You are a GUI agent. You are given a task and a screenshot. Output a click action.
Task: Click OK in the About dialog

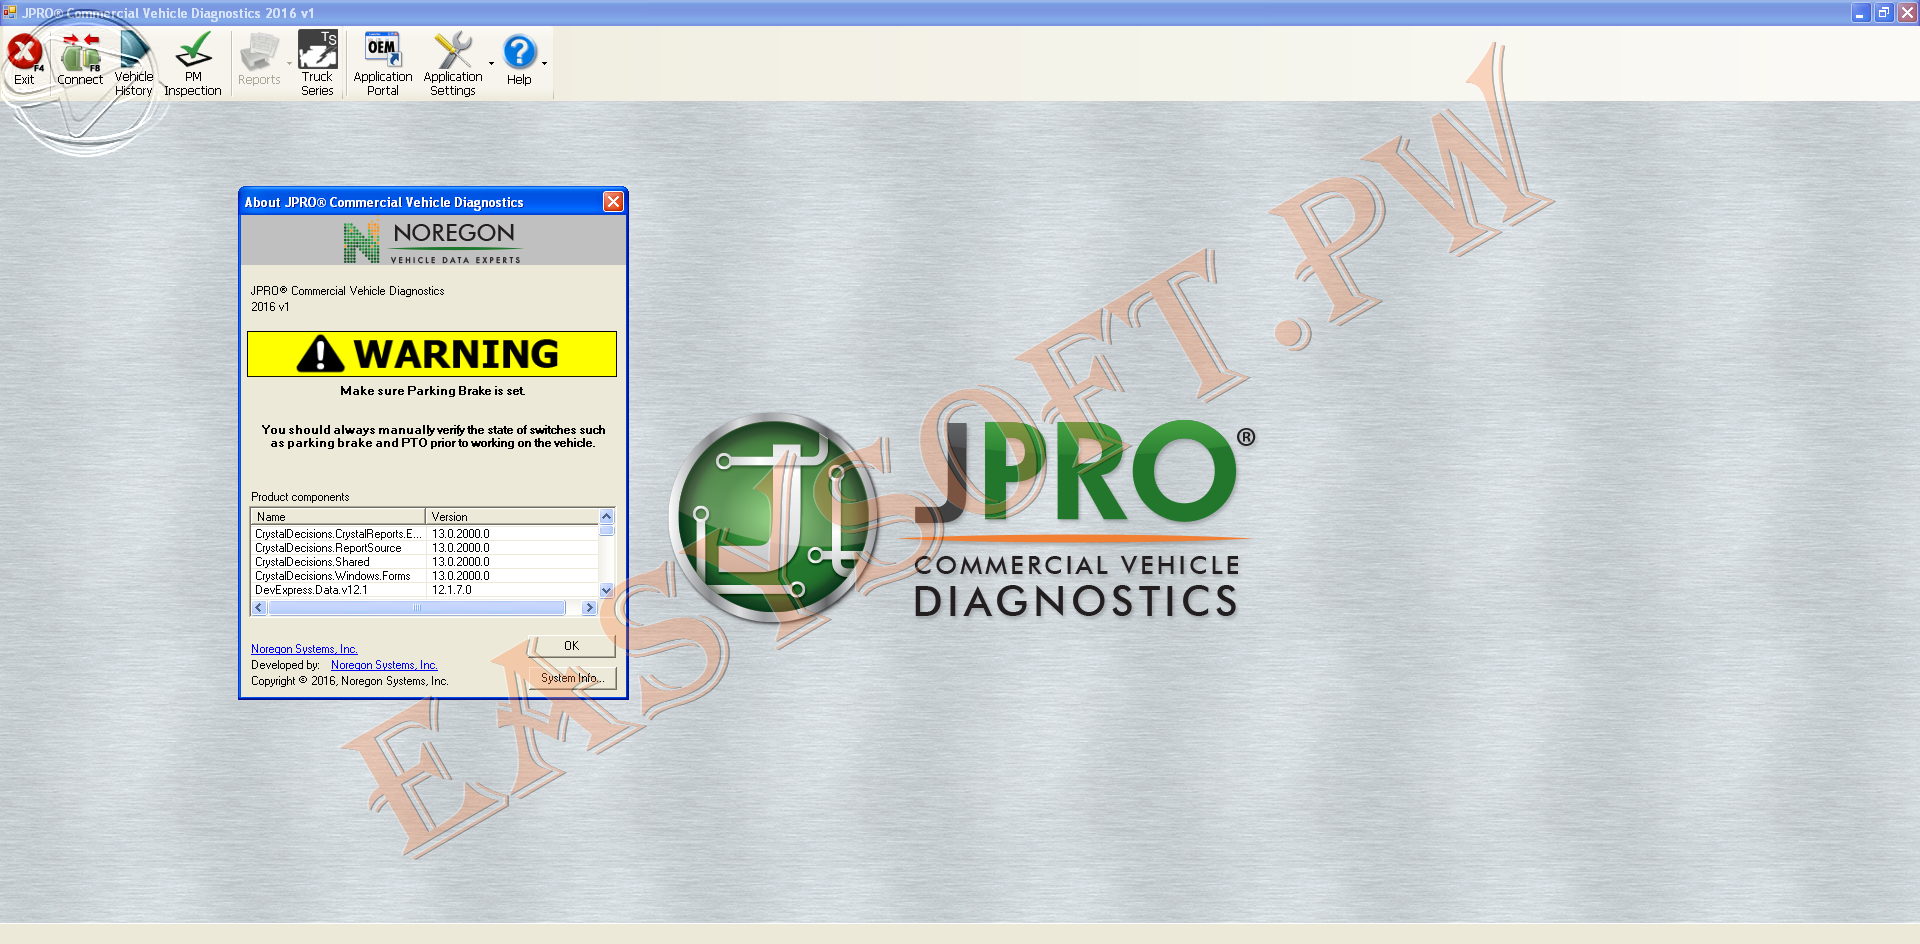[571, 646]
